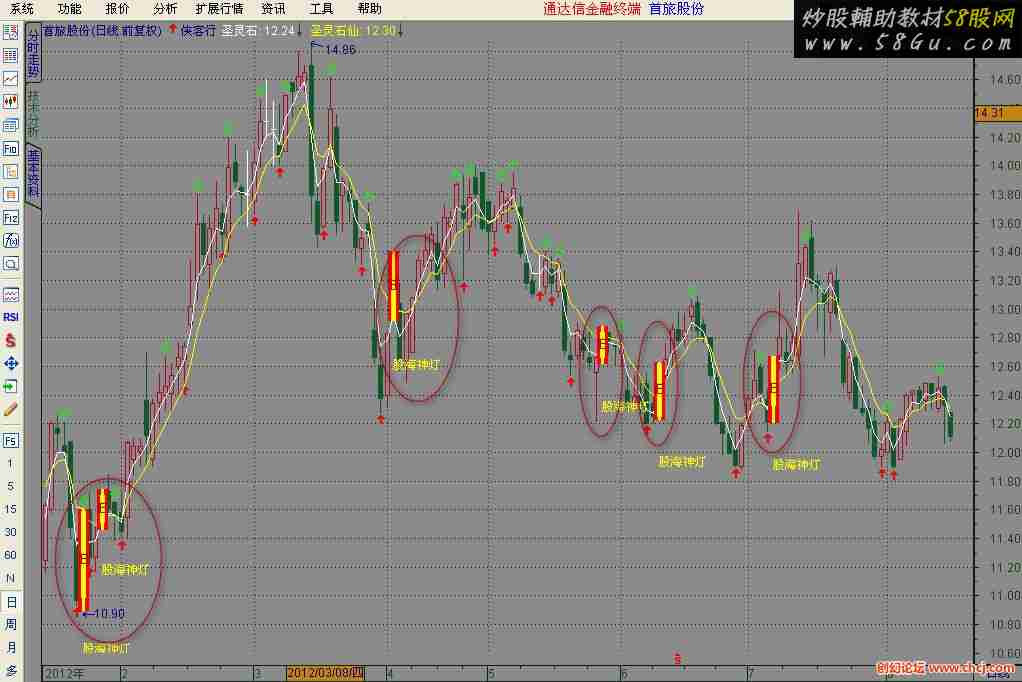
Task: Click the wavy indicator lines icon
Action: point(10,295)
